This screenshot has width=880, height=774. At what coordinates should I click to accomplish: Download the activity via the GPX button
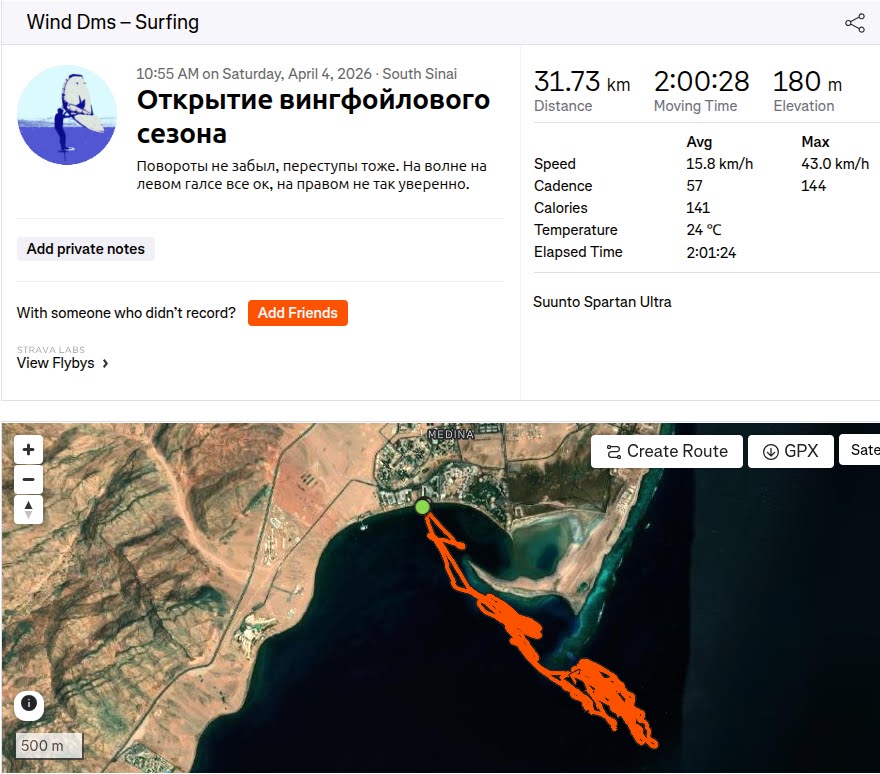pyautogui.click(x=790, y=451)
